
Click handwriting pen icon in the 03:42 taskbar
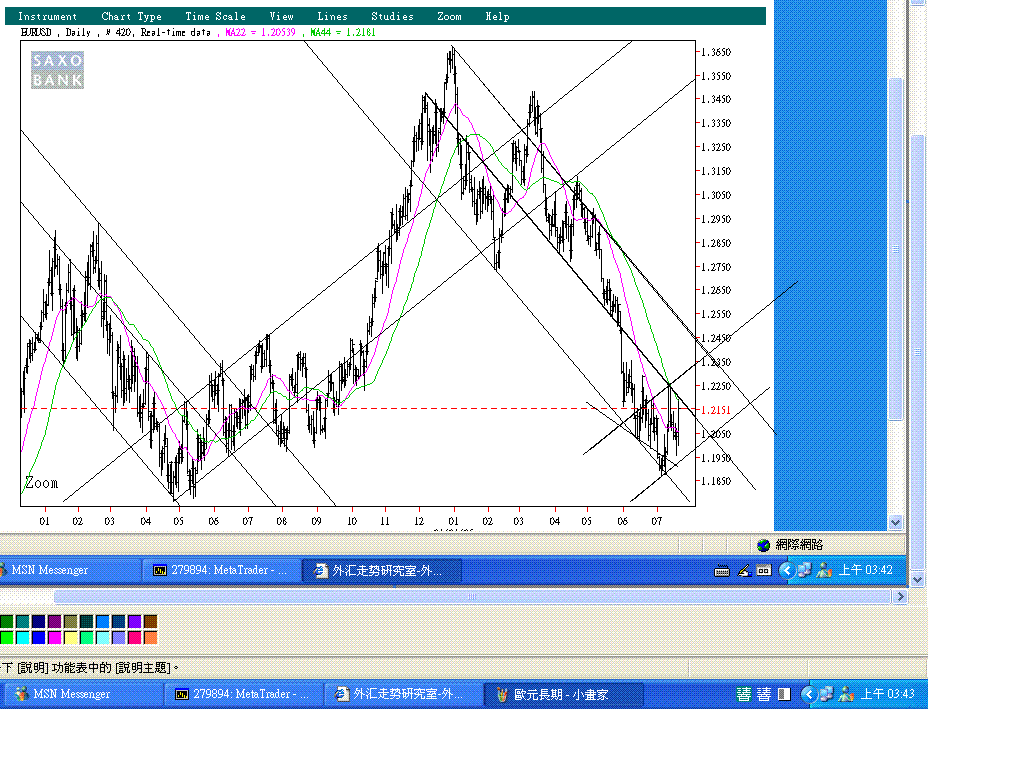[x=744, y=570]
